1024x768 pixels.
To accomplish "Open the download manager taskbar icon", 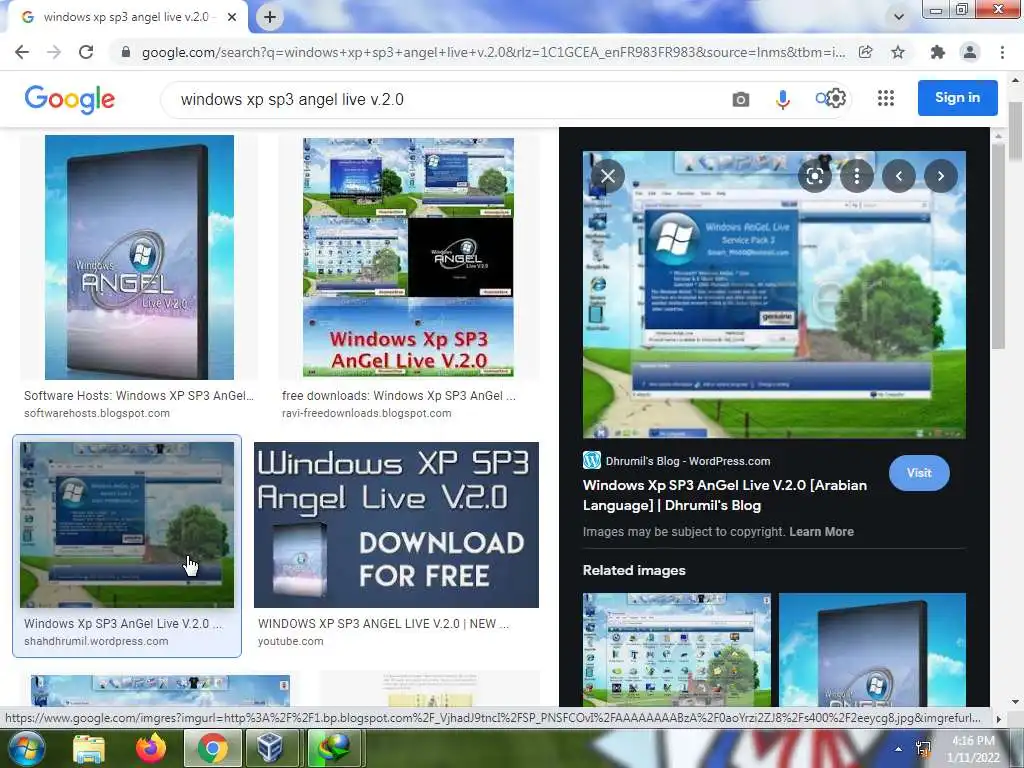I will tap(332, 748).
